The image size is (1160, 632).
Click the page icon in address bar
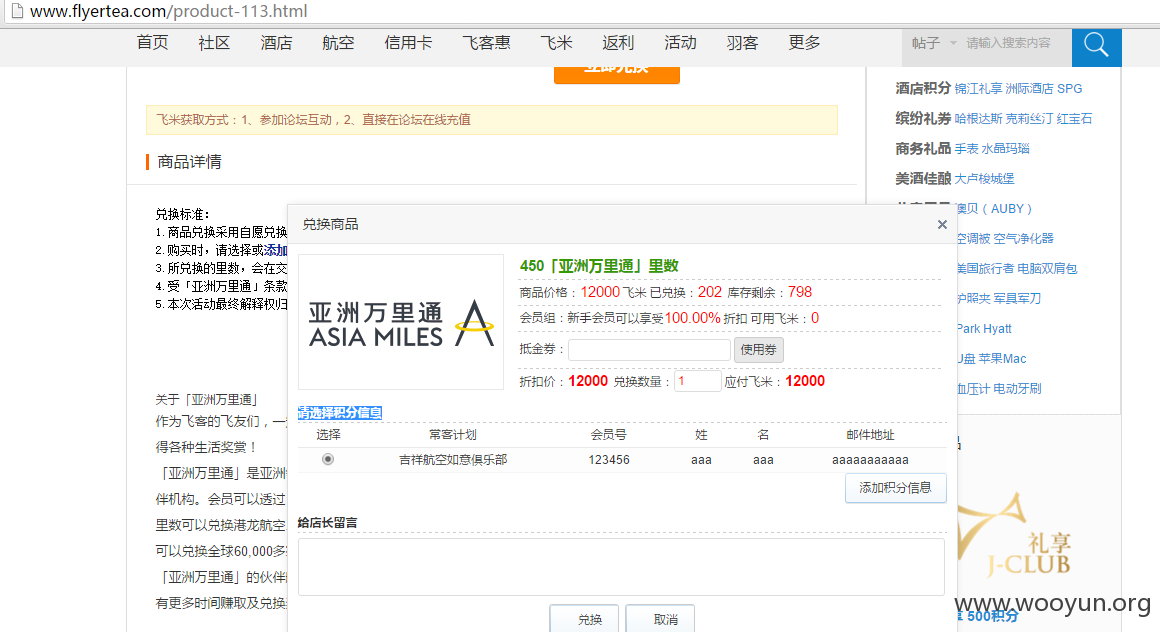(x=16, y=11)
